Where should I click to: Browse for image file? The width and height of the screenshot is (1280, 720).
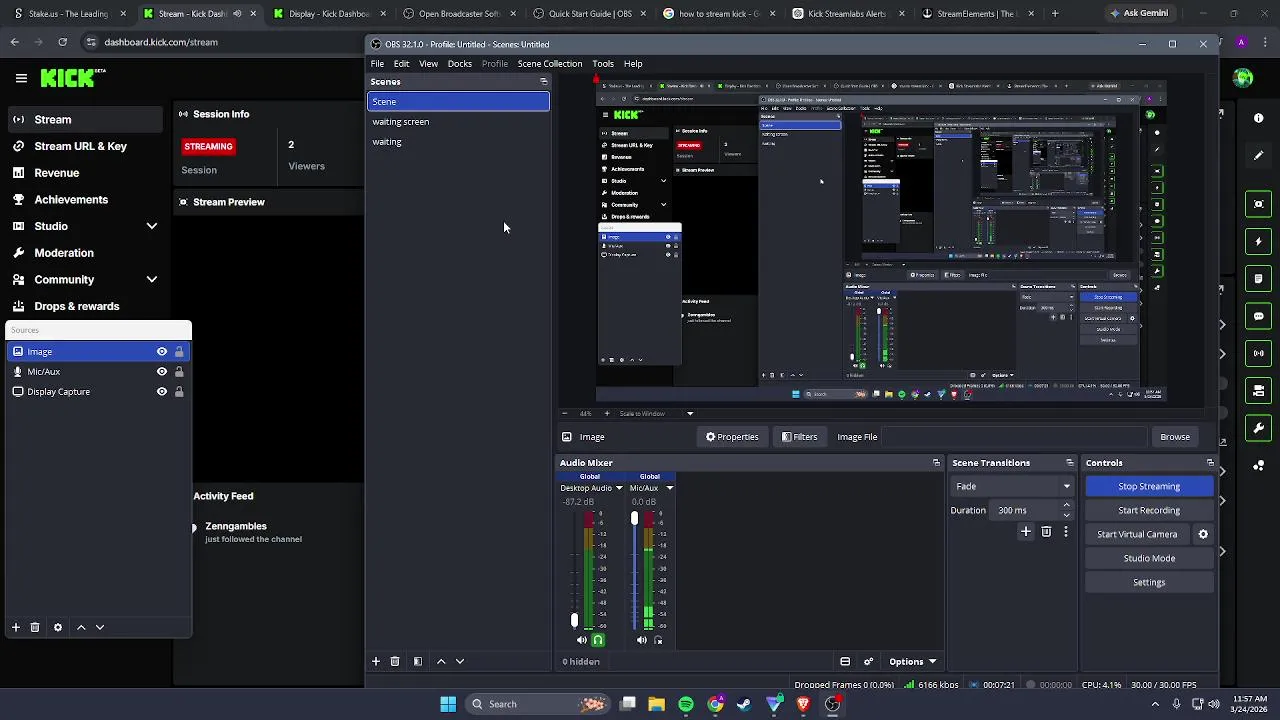pos(1175,437)
